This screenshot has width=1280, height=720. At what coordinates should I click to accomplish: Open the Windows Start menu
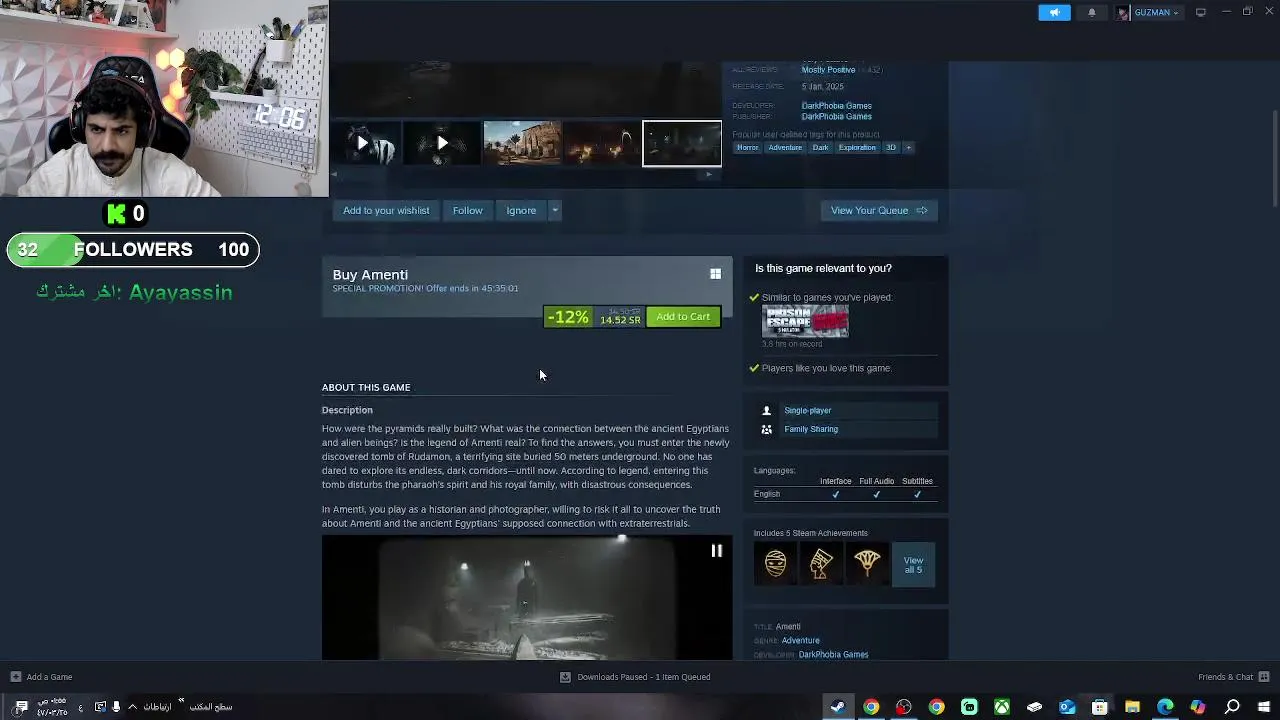point(1264,707)
